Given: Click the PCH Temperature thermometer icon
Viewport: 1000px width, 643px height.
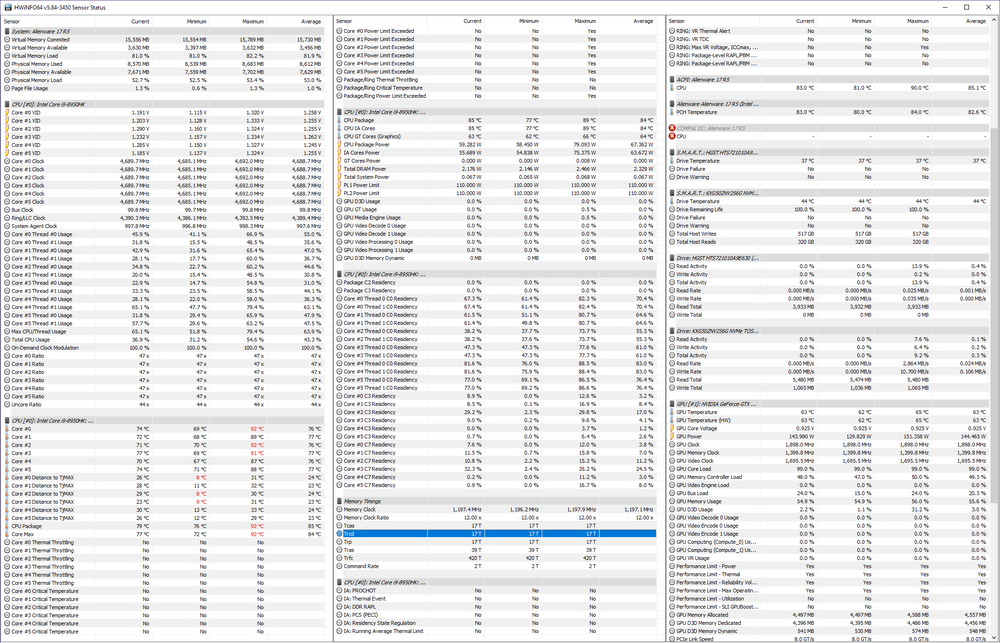Looking at the screenshot, I should [671, 112].
